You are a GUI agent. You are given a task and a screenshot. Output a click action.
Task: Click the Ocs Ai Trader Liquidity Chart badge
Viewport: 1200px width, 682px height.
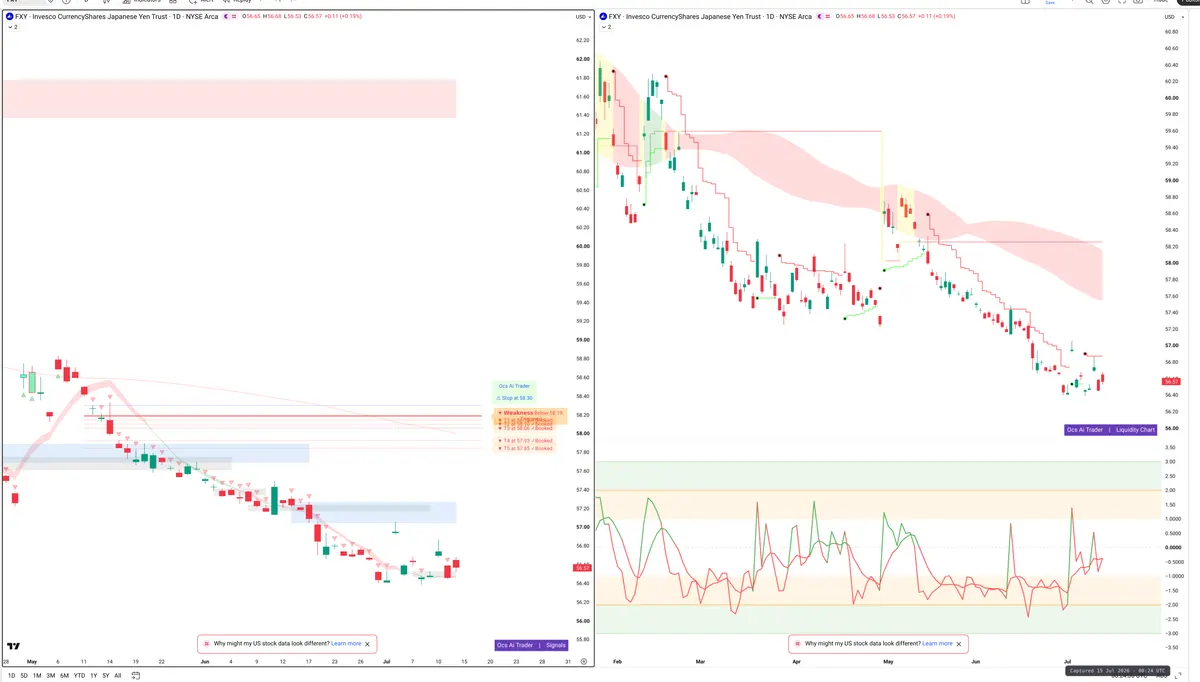click(x=1111, y=430)
